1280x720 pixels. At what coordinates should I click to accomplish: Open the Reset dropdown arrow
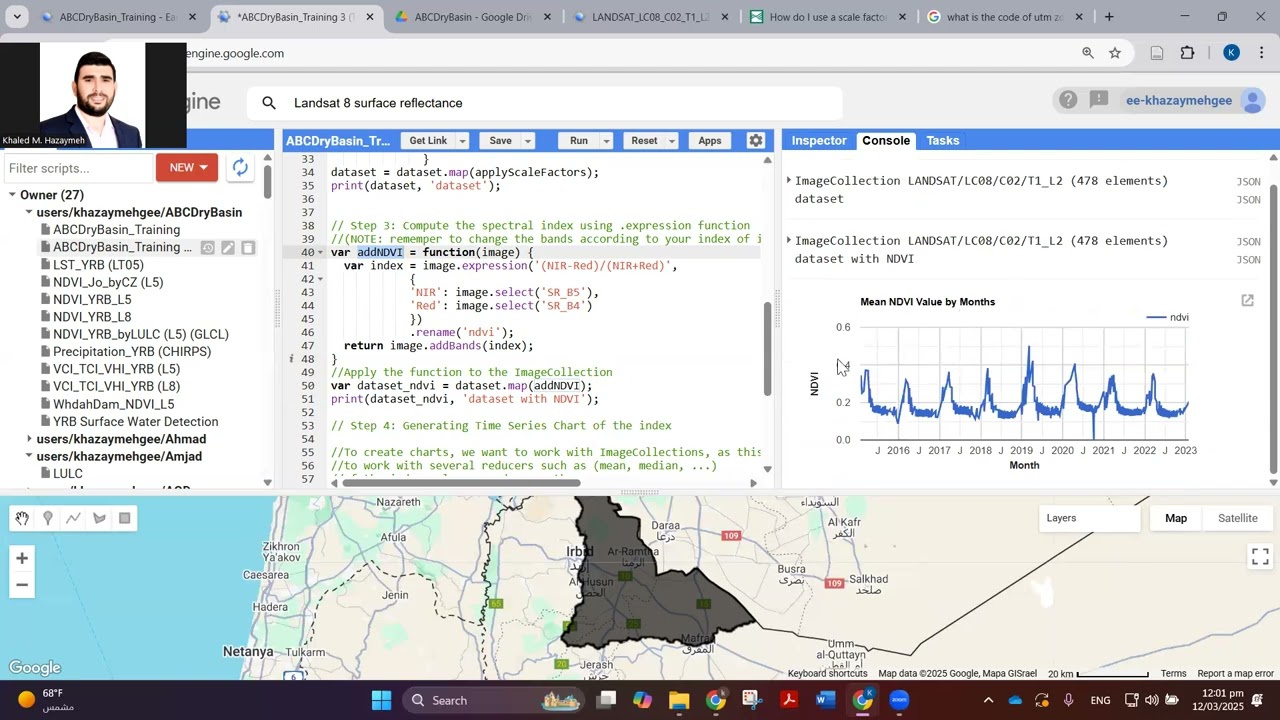[x=672, y=141]
